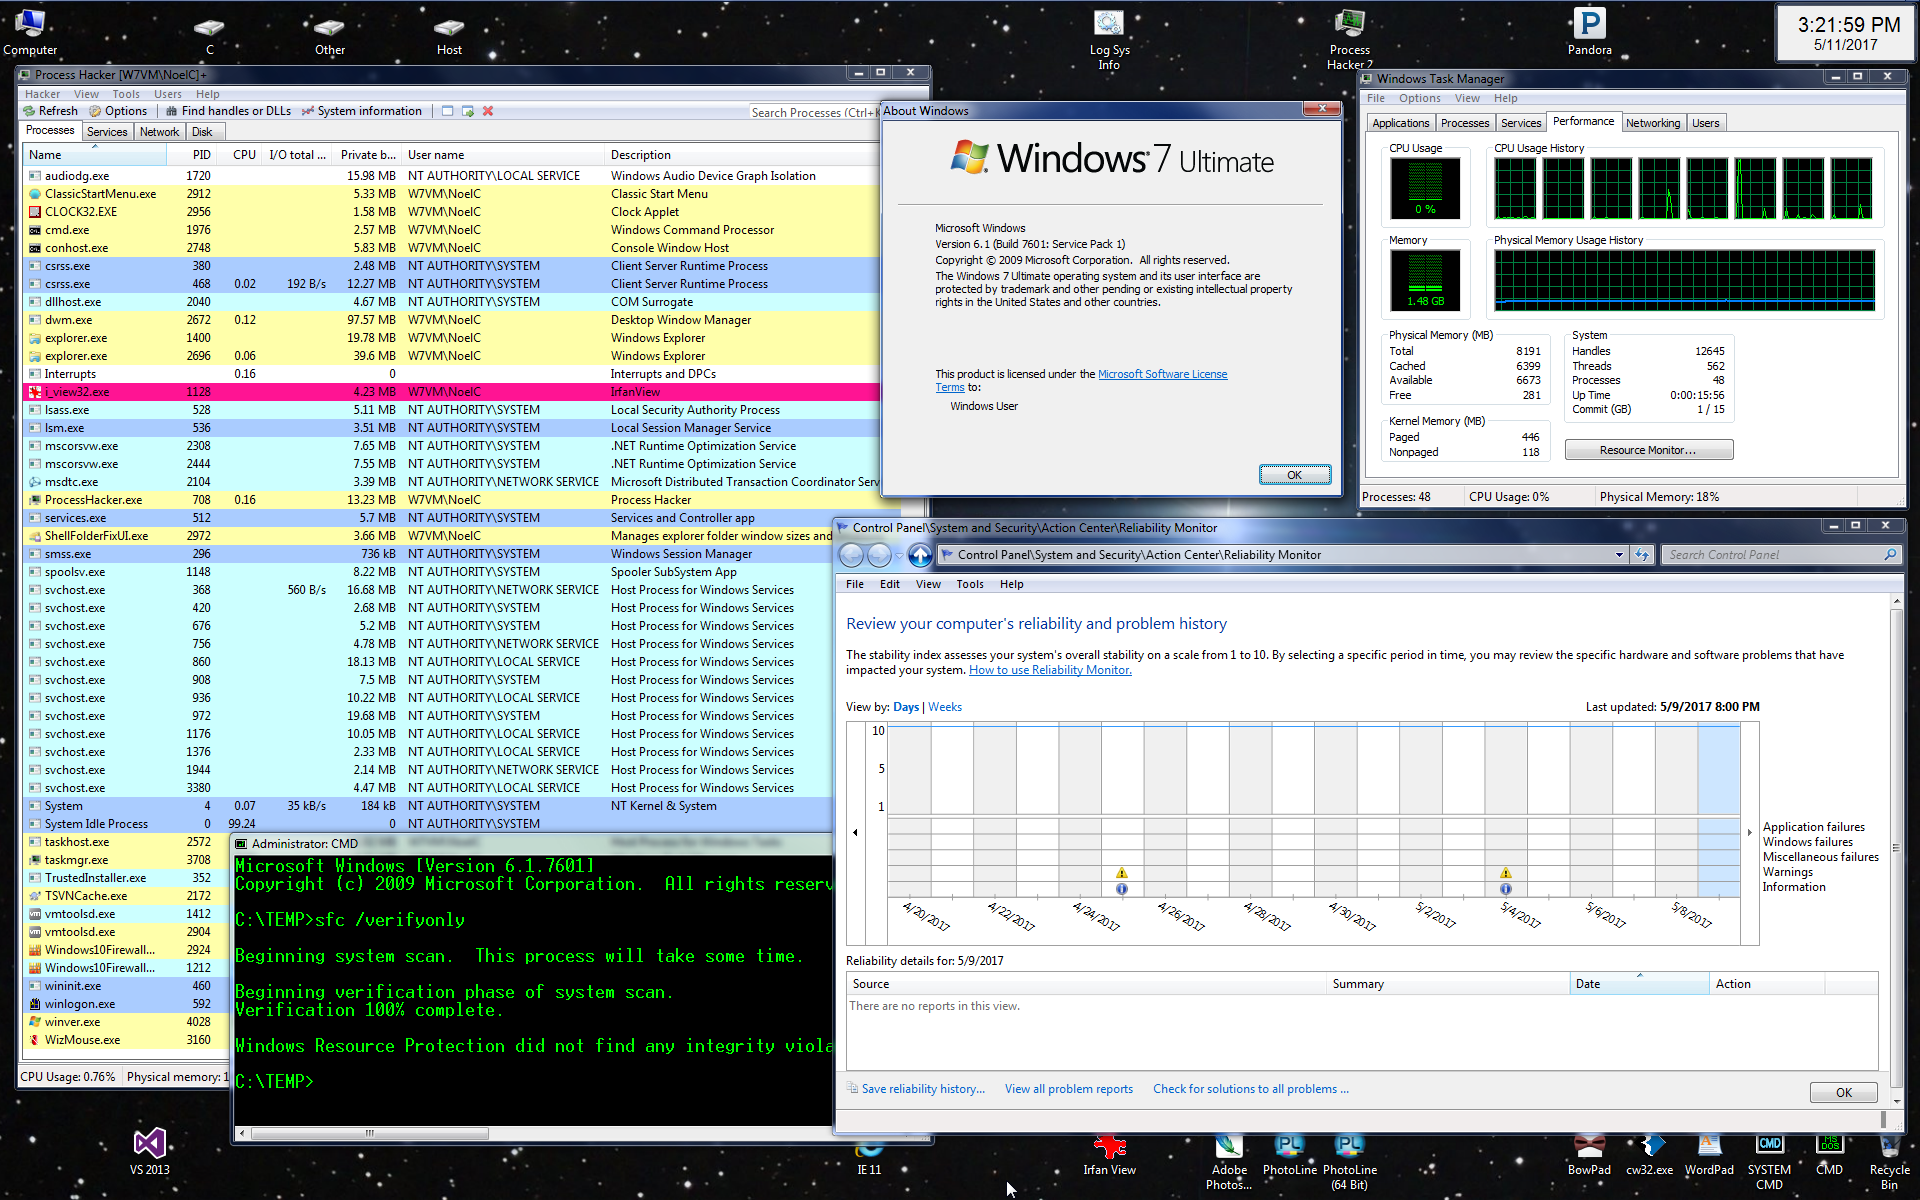Screen dimensions: 1920x1200
Task: Click the find window icon in Process Hacker
Action: pyautogui.click(x=448, y=111)
